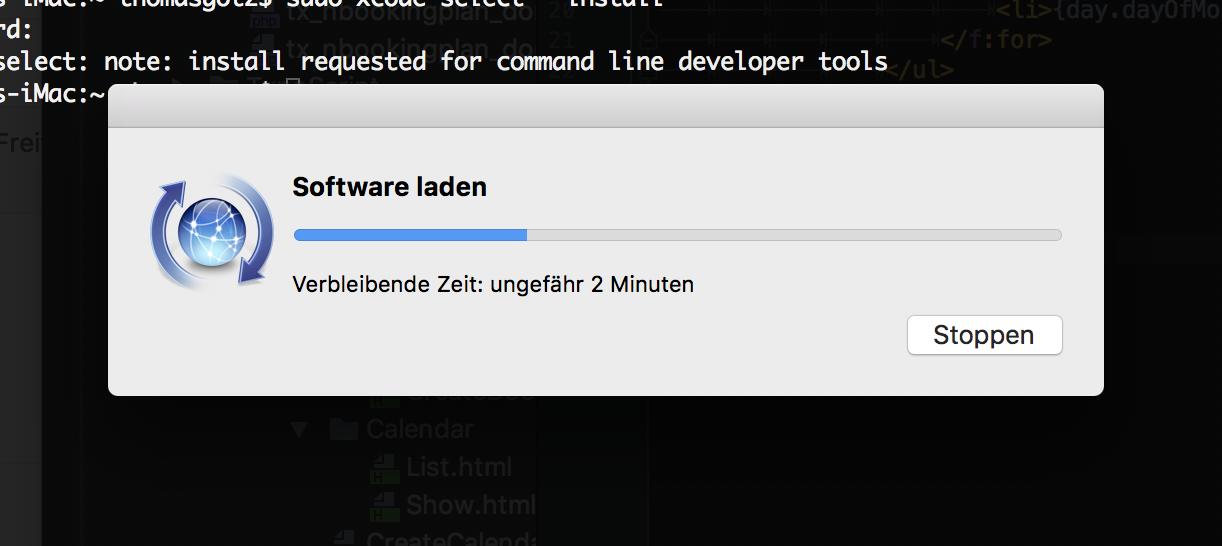Image resolution: width=1222 pixels, height=546 pixels.
Task: Select the CreateCalendar file name
Action: click(x=452, y=541)
